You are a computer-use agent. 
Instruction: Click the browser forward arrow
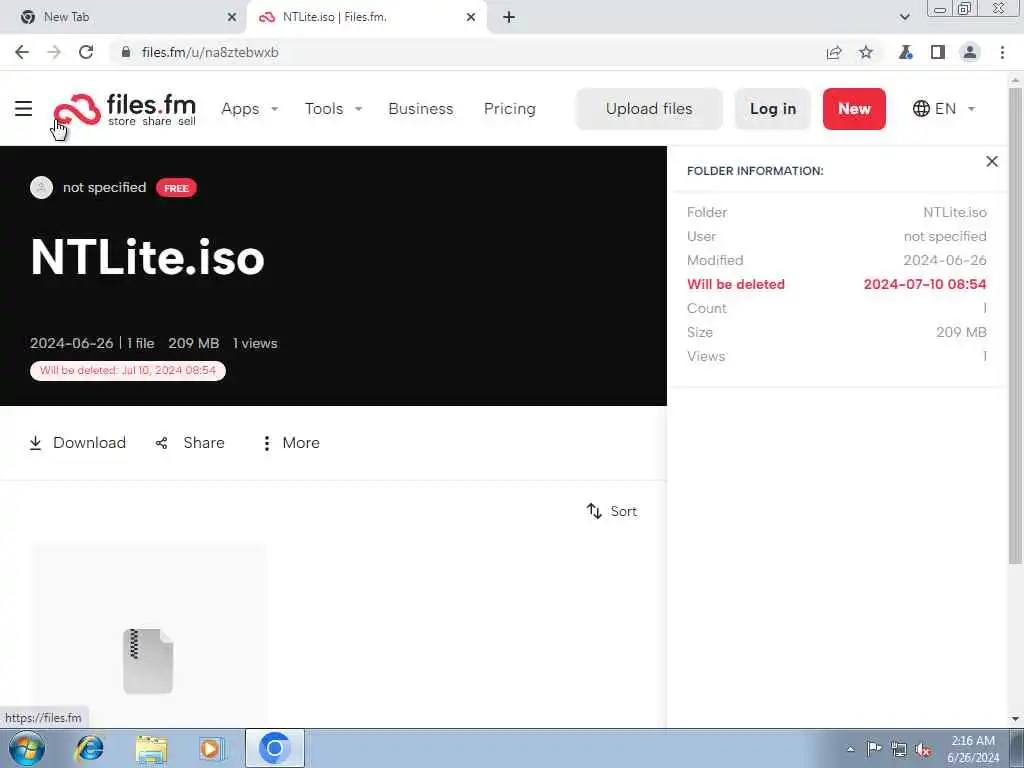pyautogui.click(x=54, y=52)
